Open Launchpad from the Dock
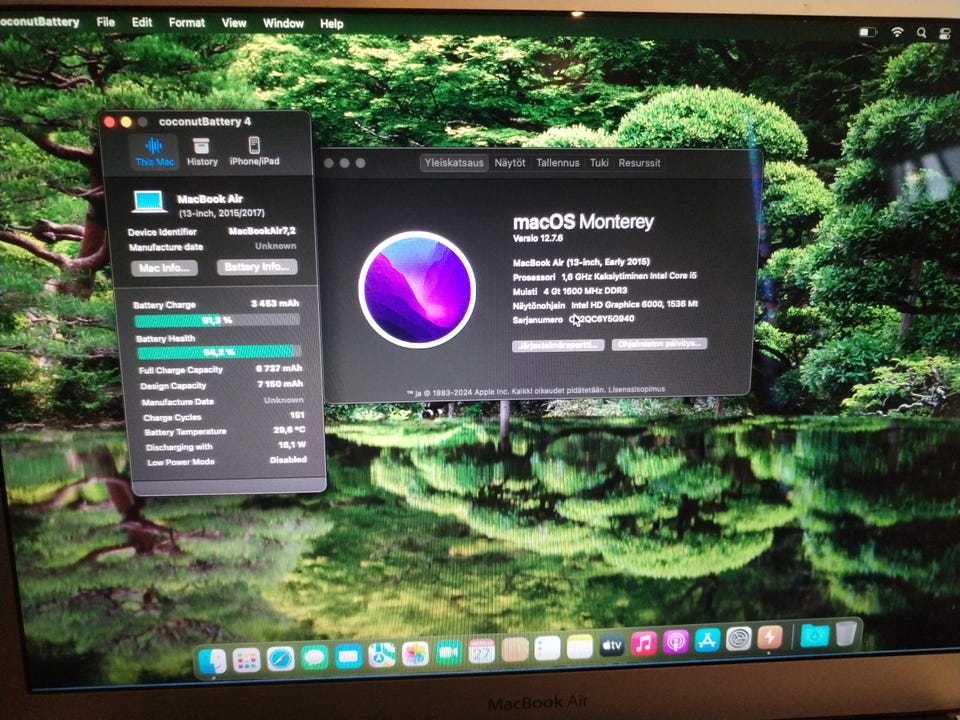Image resolution: width=960 pixels, height=720 pixels. 246,660
